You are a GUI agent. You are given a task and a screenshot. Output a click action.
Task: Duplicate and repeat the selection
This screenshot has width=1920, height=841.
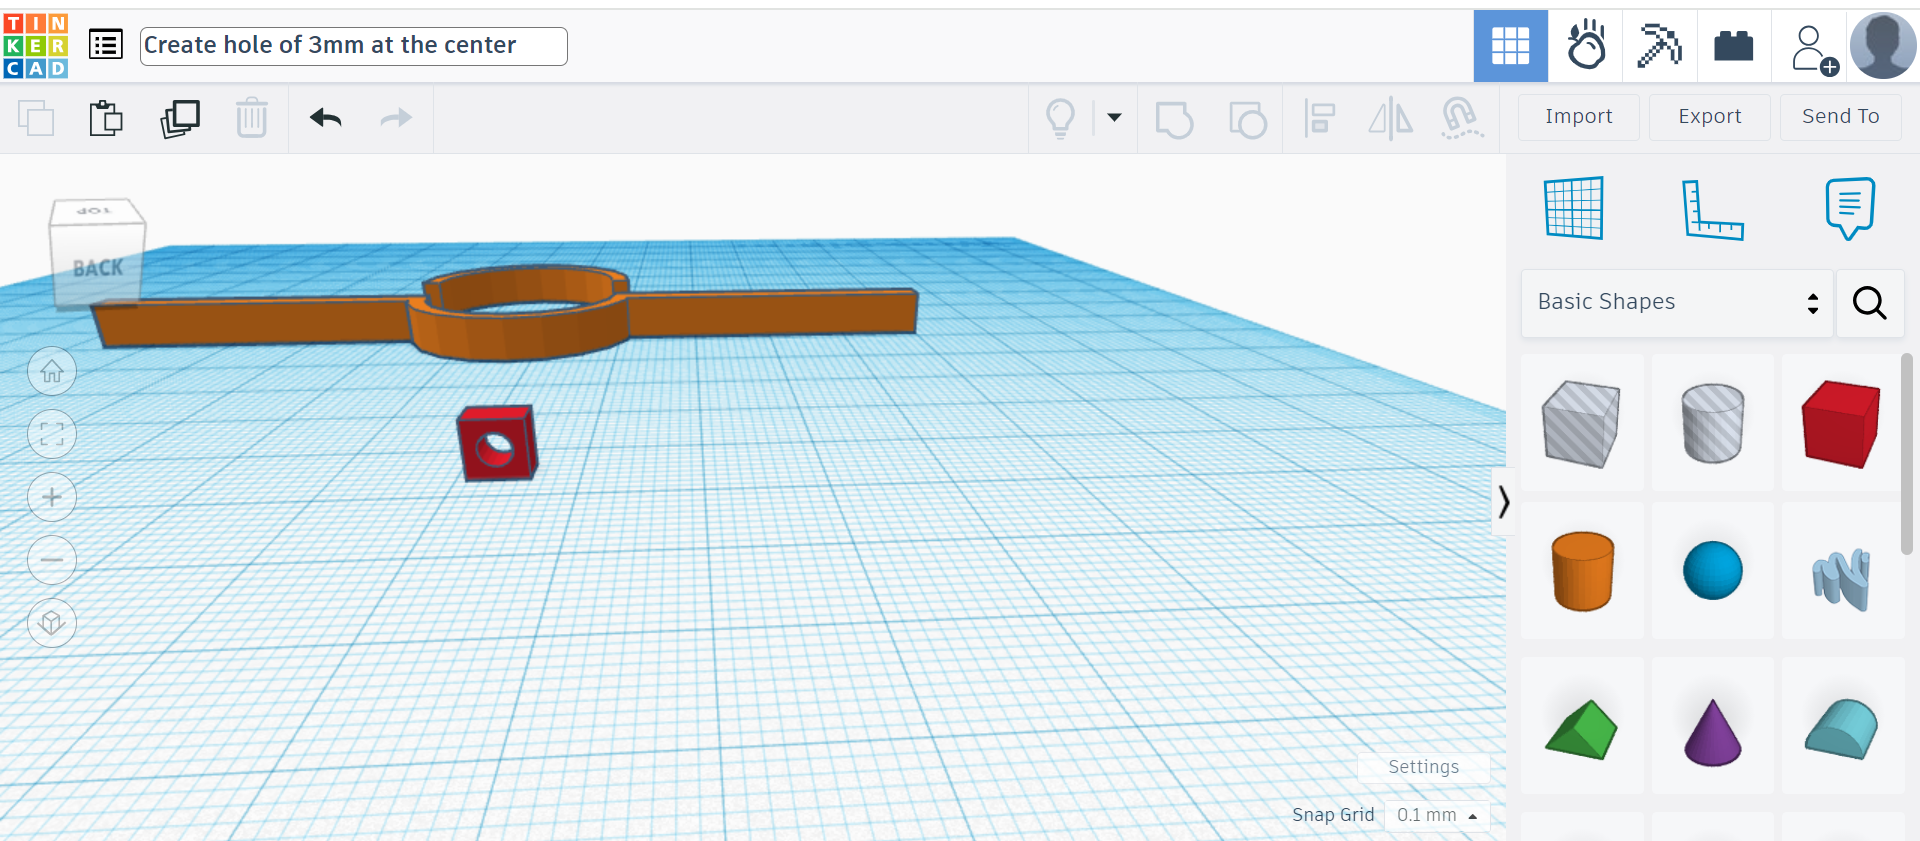[x=180, y=118]
